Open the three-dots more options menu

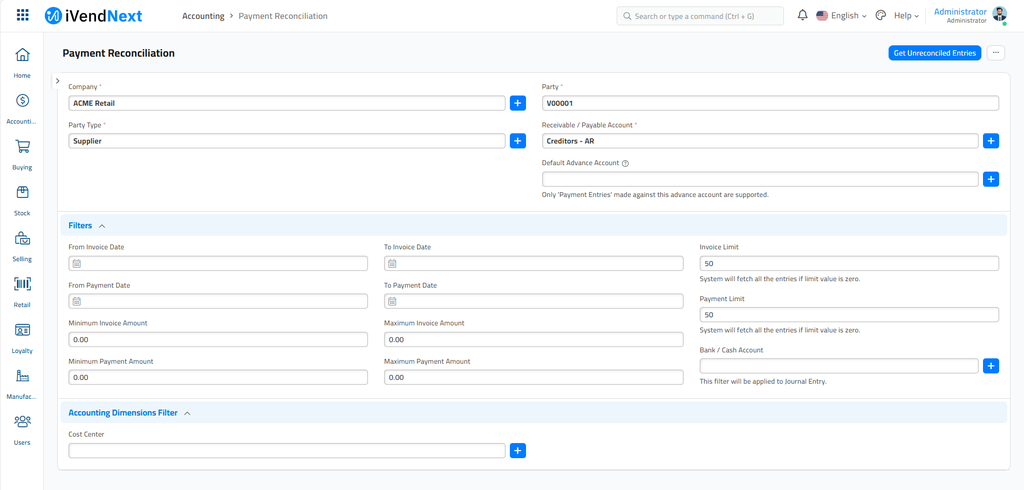tap(996, 53)
